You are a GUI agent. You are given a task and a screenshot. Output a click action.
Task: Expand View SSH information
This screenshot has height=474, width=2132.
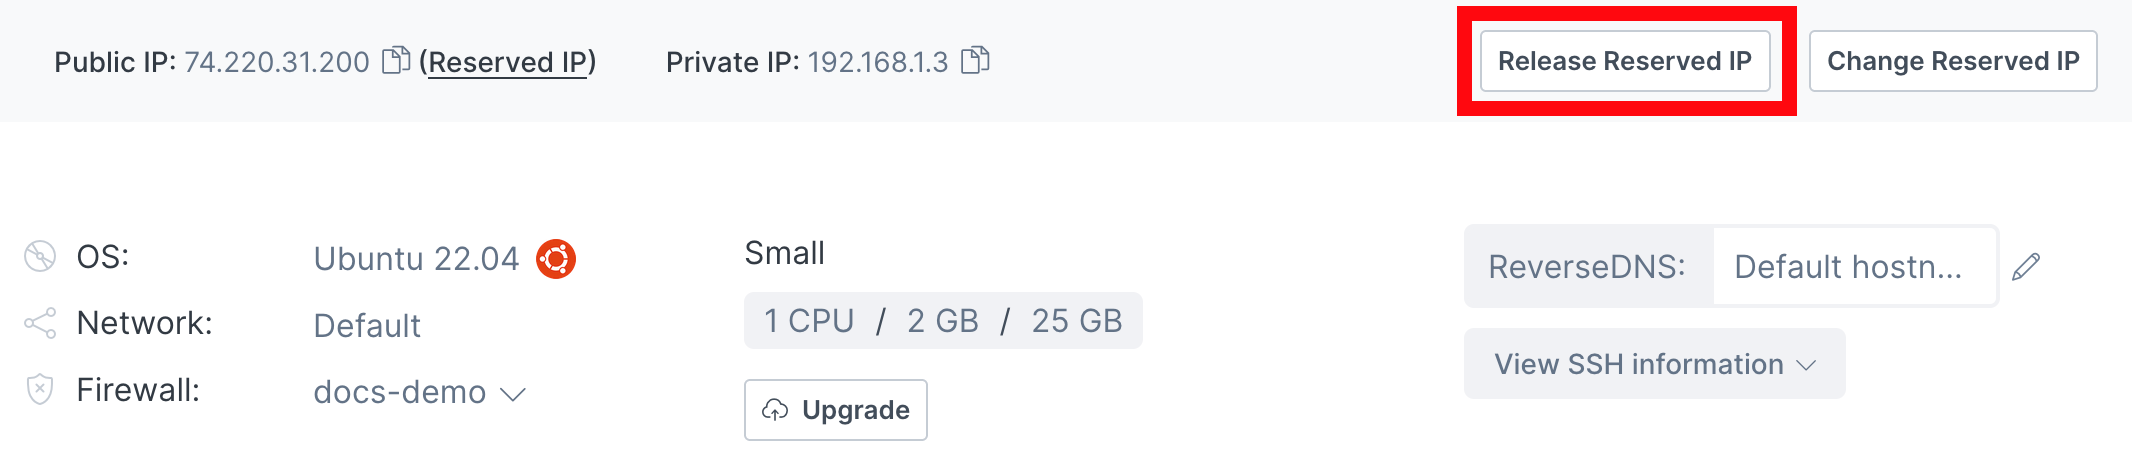pyautogui.click(x=1654, y=364)
